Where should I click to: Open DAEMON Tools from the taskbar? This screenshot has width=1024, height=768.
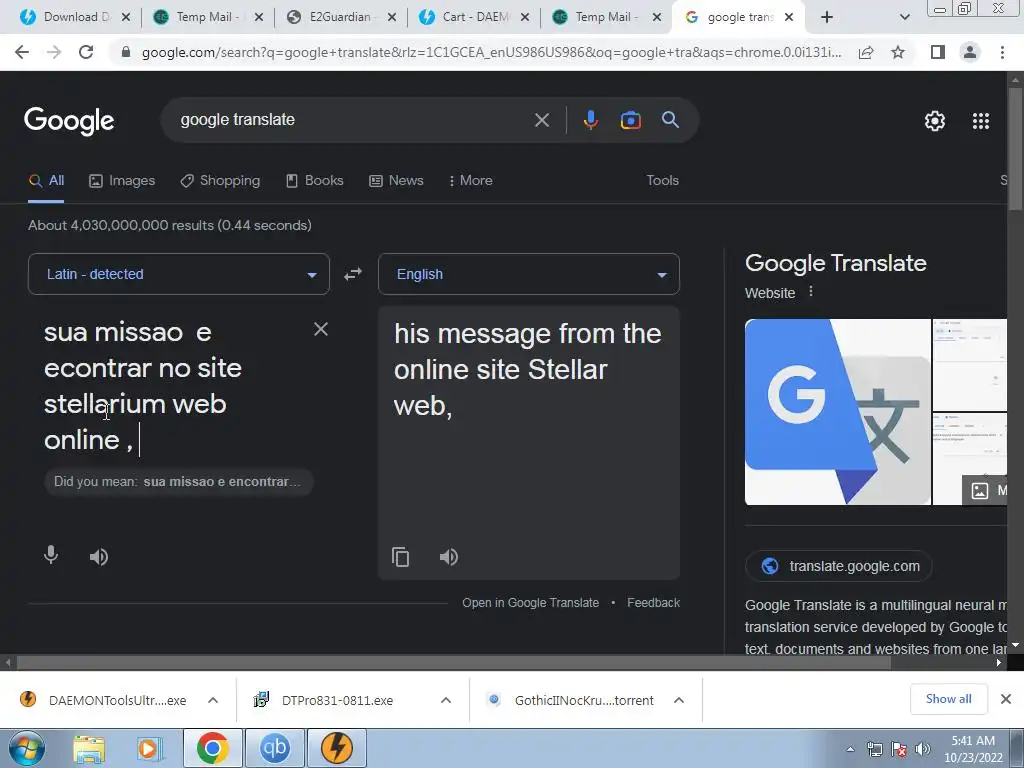point(338,749)
